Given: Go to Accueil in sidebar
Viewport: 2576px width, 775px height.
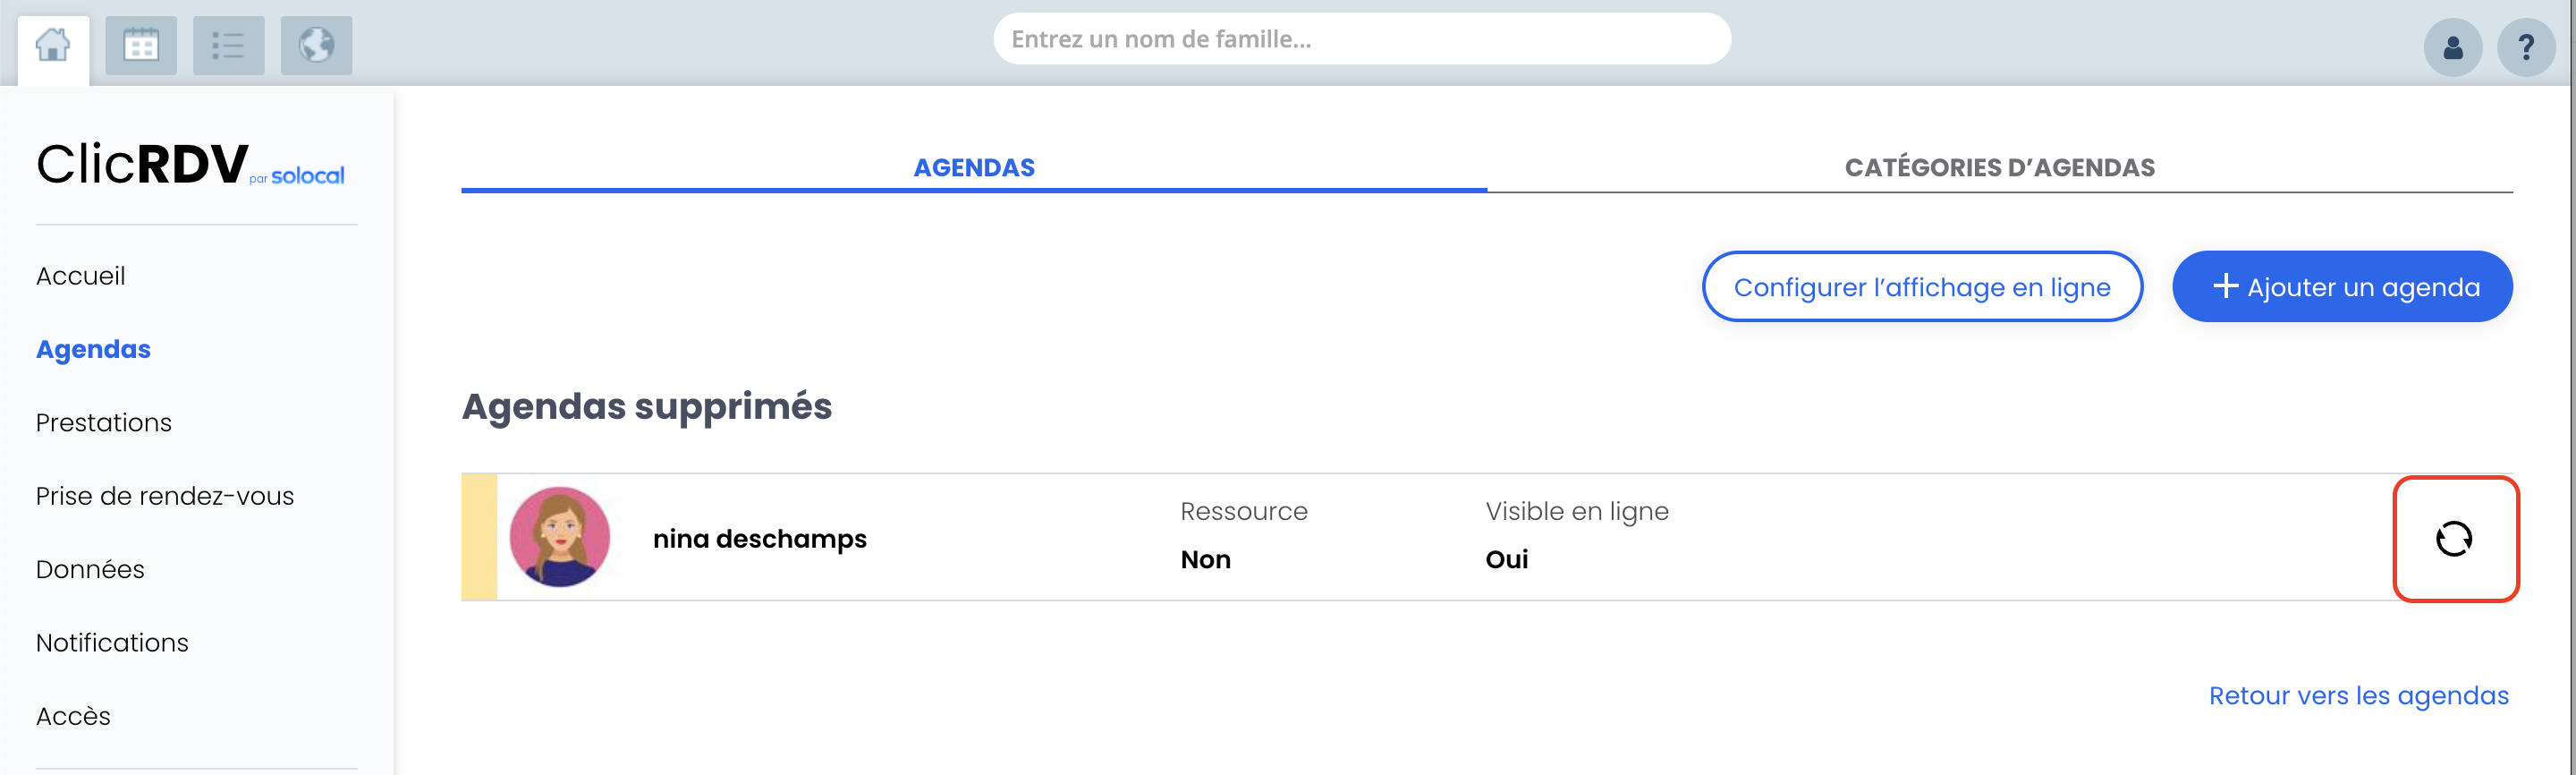Looking at the screenshot, I should click(81, 276).
